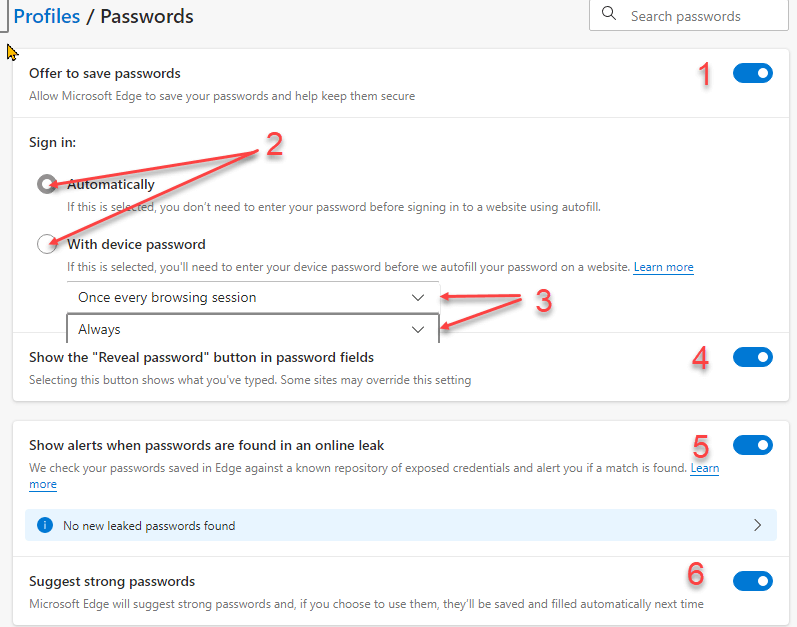Click in the Search passwords field
The height and width of the screenshot is (627, 797).
(x=689, y=16)
